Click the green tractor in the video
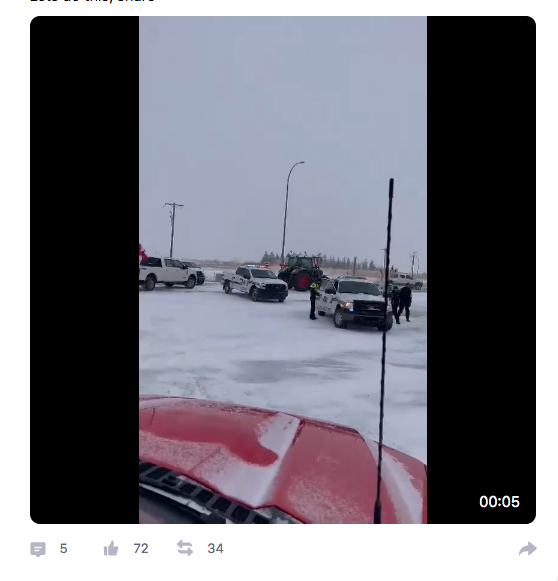 click(302, 273)
